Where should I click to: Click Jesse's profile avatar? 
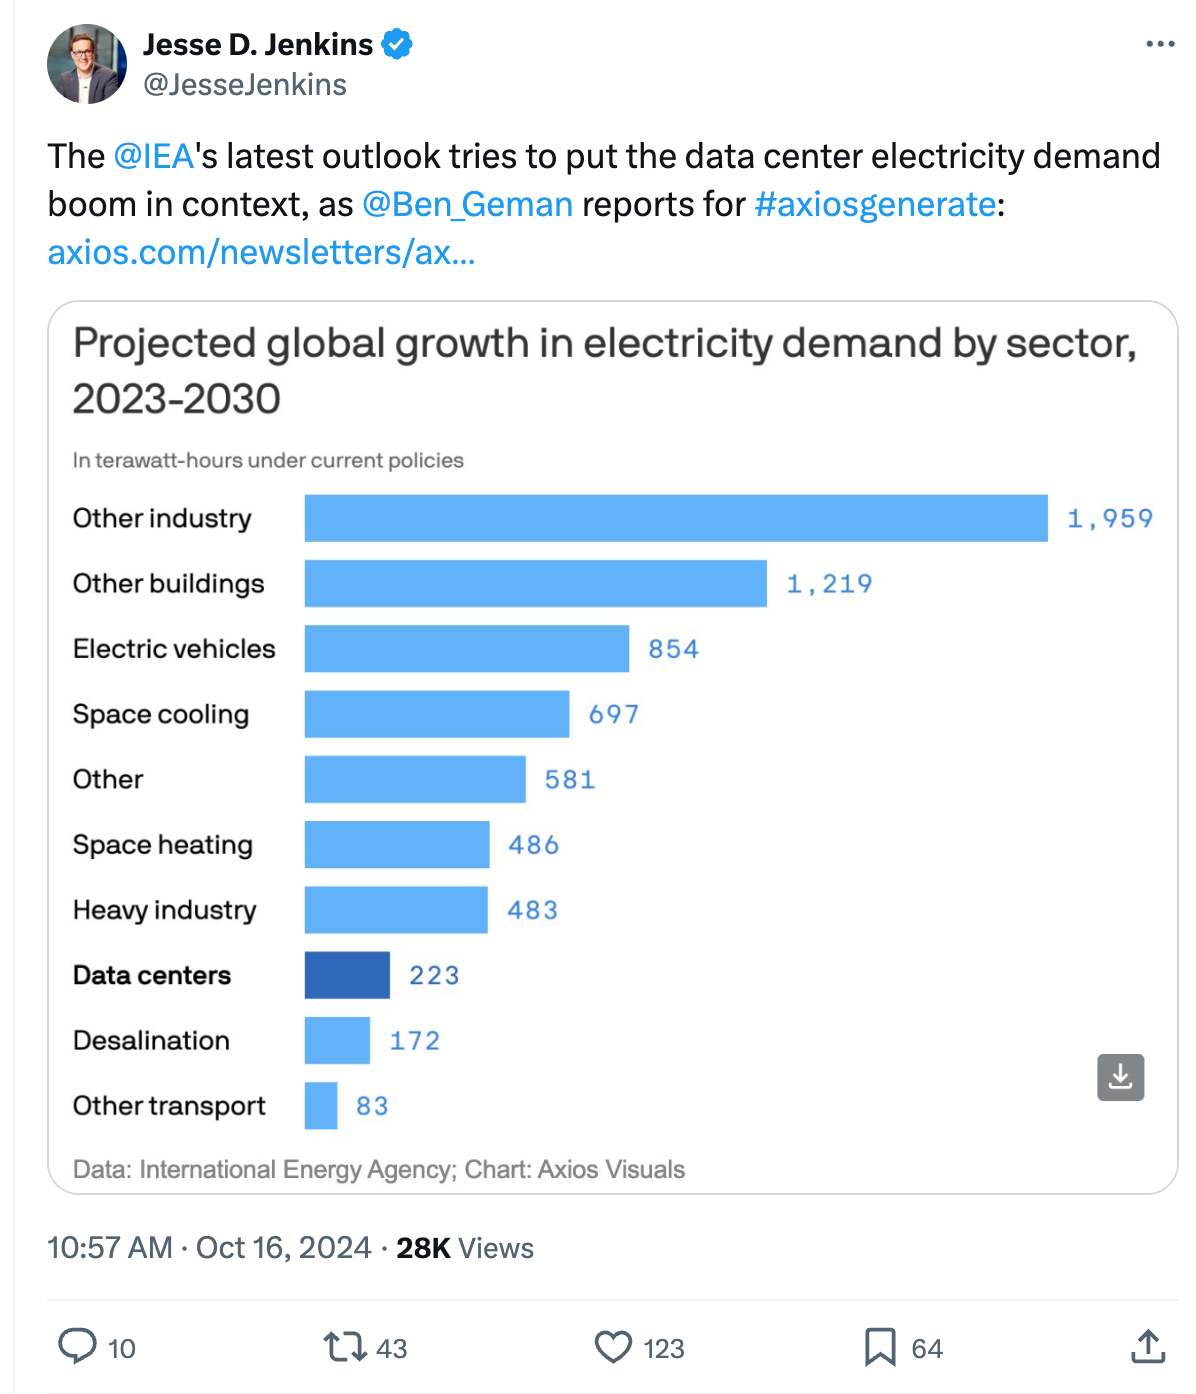point(87,63)
